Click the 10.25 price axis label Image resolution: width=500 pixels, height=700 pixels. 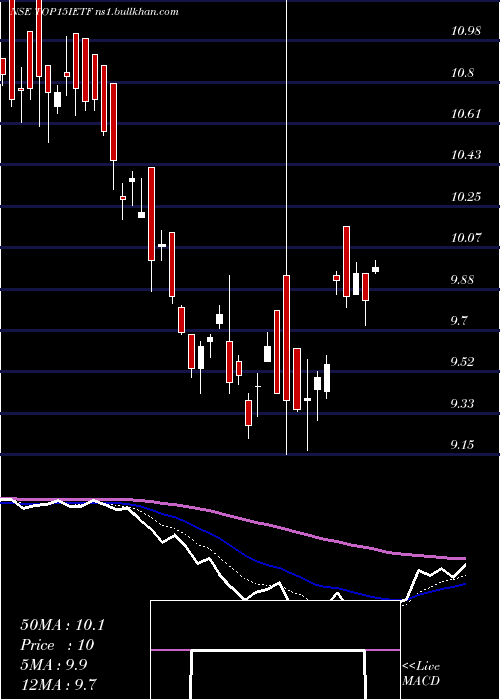coord(466,196)
